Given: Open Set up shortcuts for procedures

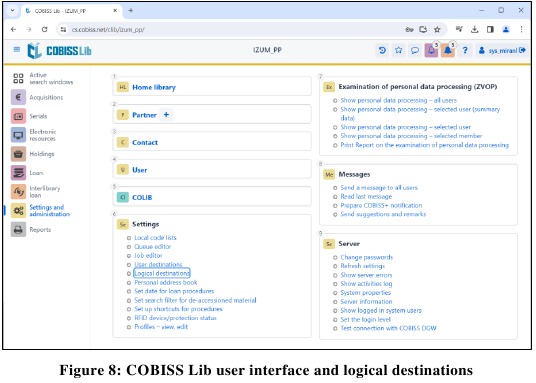Looking at the screenshot, I should [178, 309].
